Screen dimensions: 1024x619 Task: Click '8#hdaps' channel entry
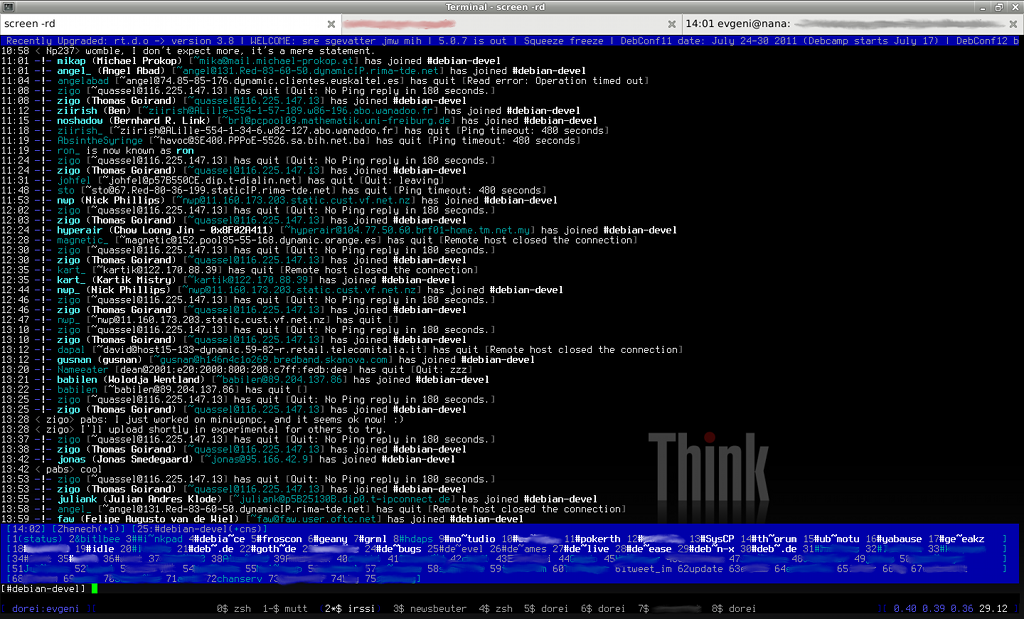pos(413,539)
